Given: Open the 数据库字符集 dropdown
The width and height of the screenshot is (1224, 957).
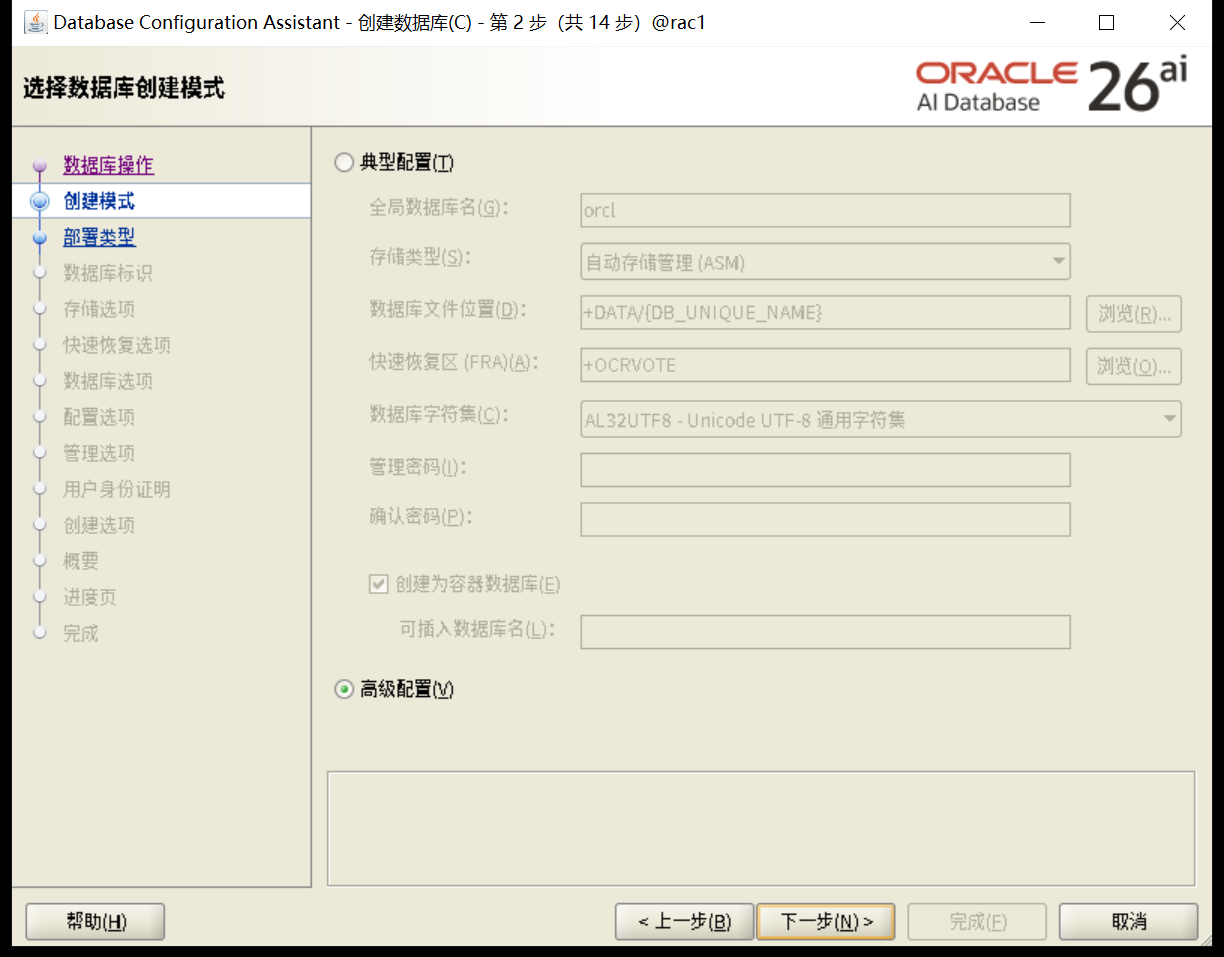Looking at the screenshot, I should tap(880, 419).
